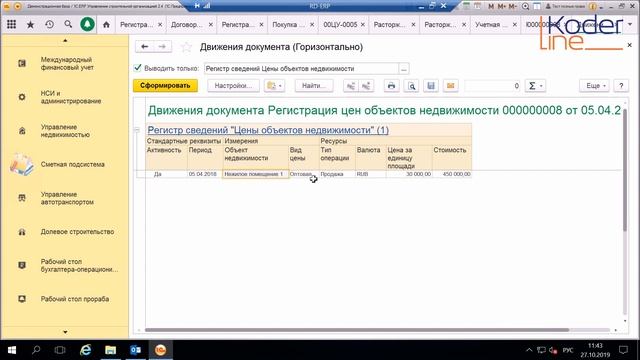Image resolution: width=640 pixels, height=360 pixels.
Task: Switch to the Покупка tab
Action: pyautogui.click(x=288, y=24)
